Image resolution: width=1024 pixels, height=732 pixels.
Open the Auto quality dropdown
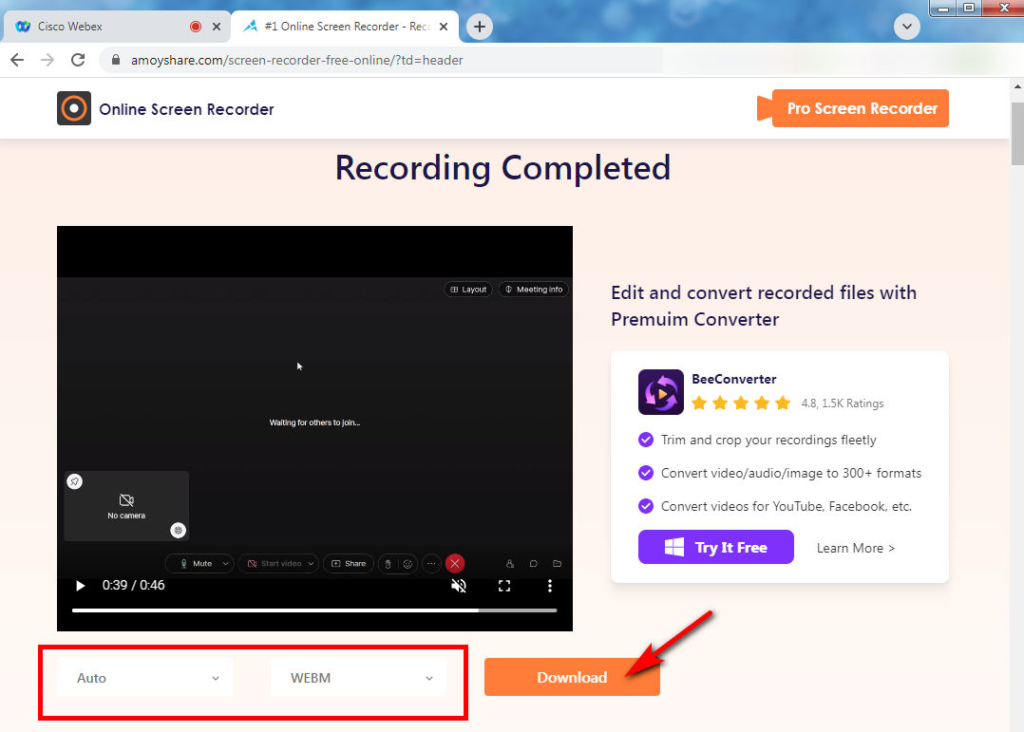tap(144, 677)
